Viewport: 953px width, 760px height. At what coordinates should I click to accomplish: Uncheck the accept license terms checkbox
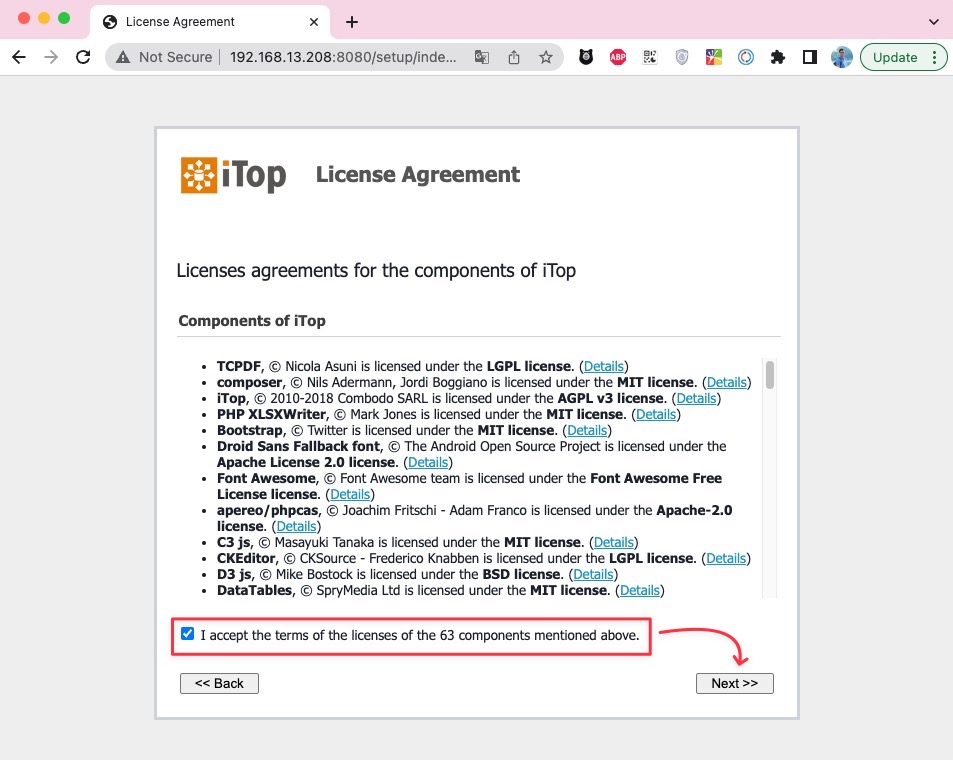187,634
